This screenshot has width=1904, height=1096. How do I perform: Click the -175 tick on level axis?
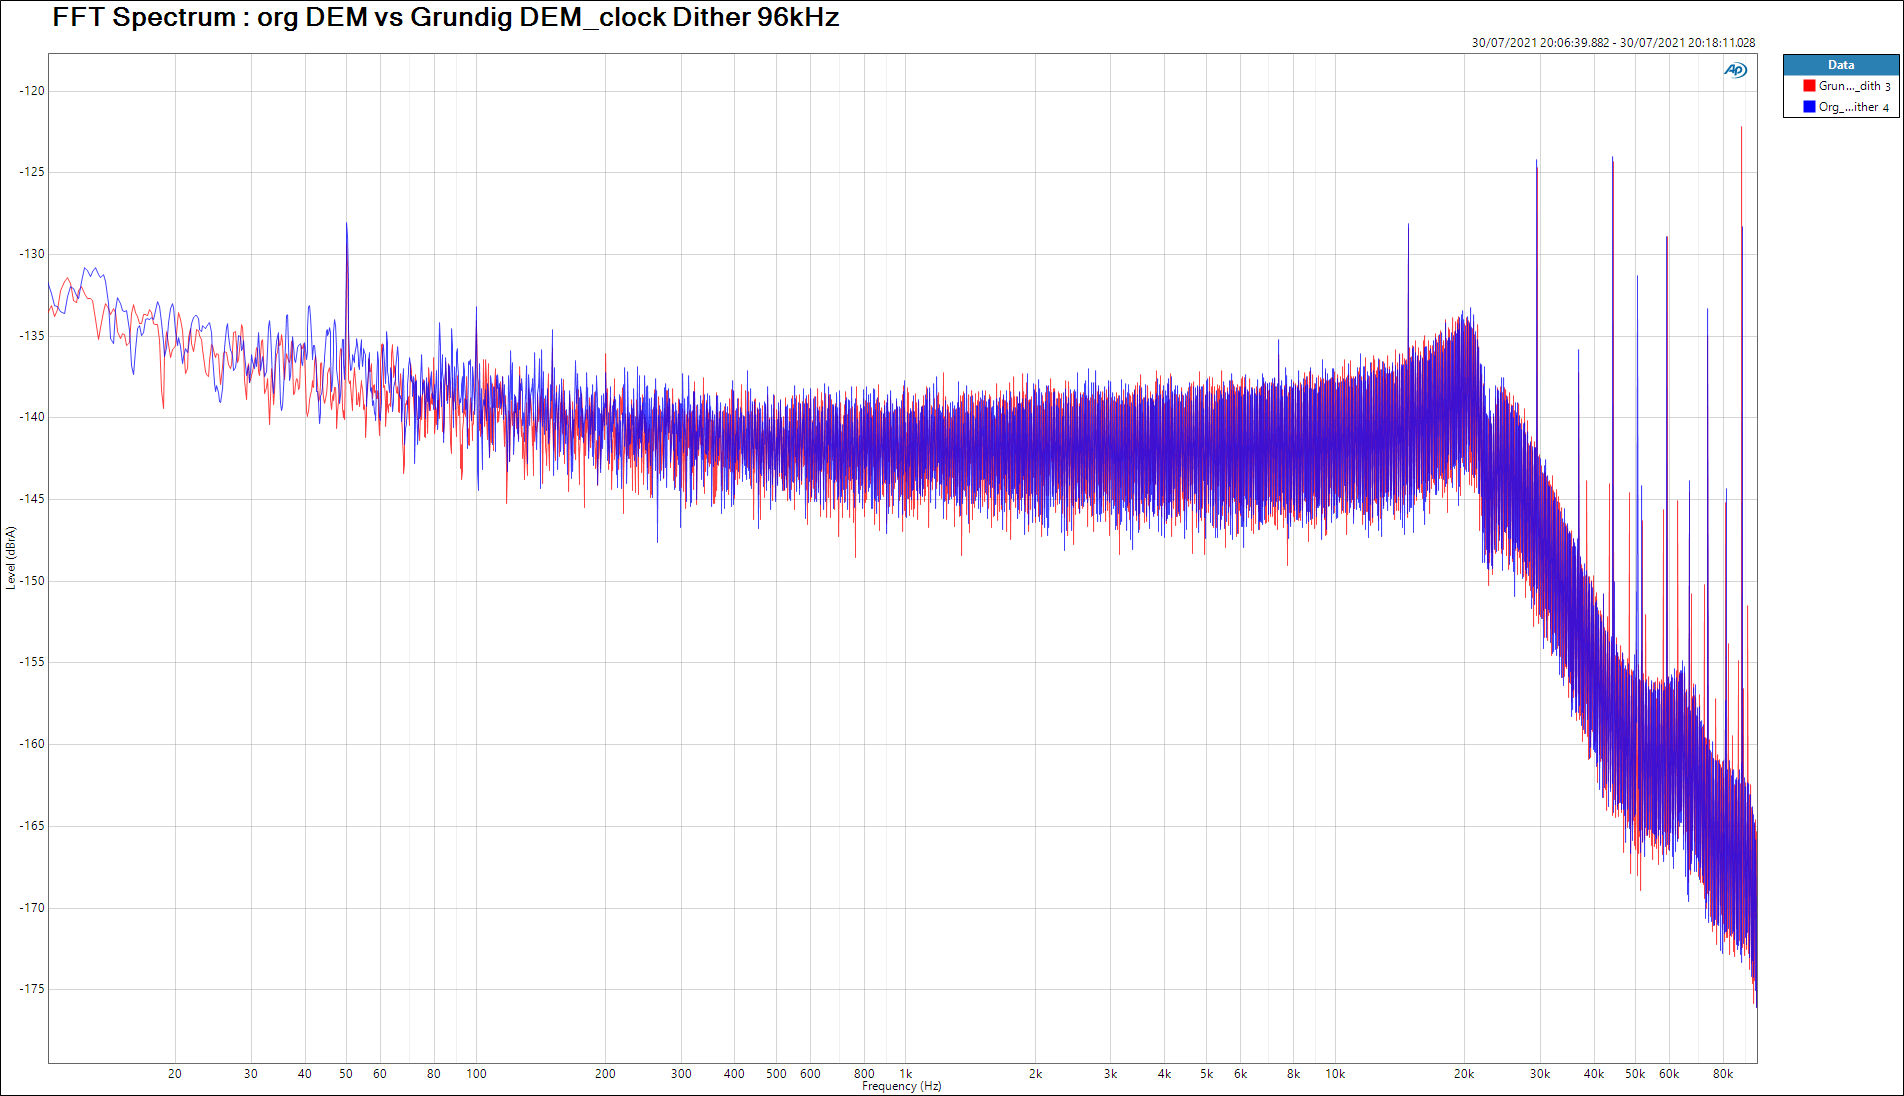tap(32, 989)
